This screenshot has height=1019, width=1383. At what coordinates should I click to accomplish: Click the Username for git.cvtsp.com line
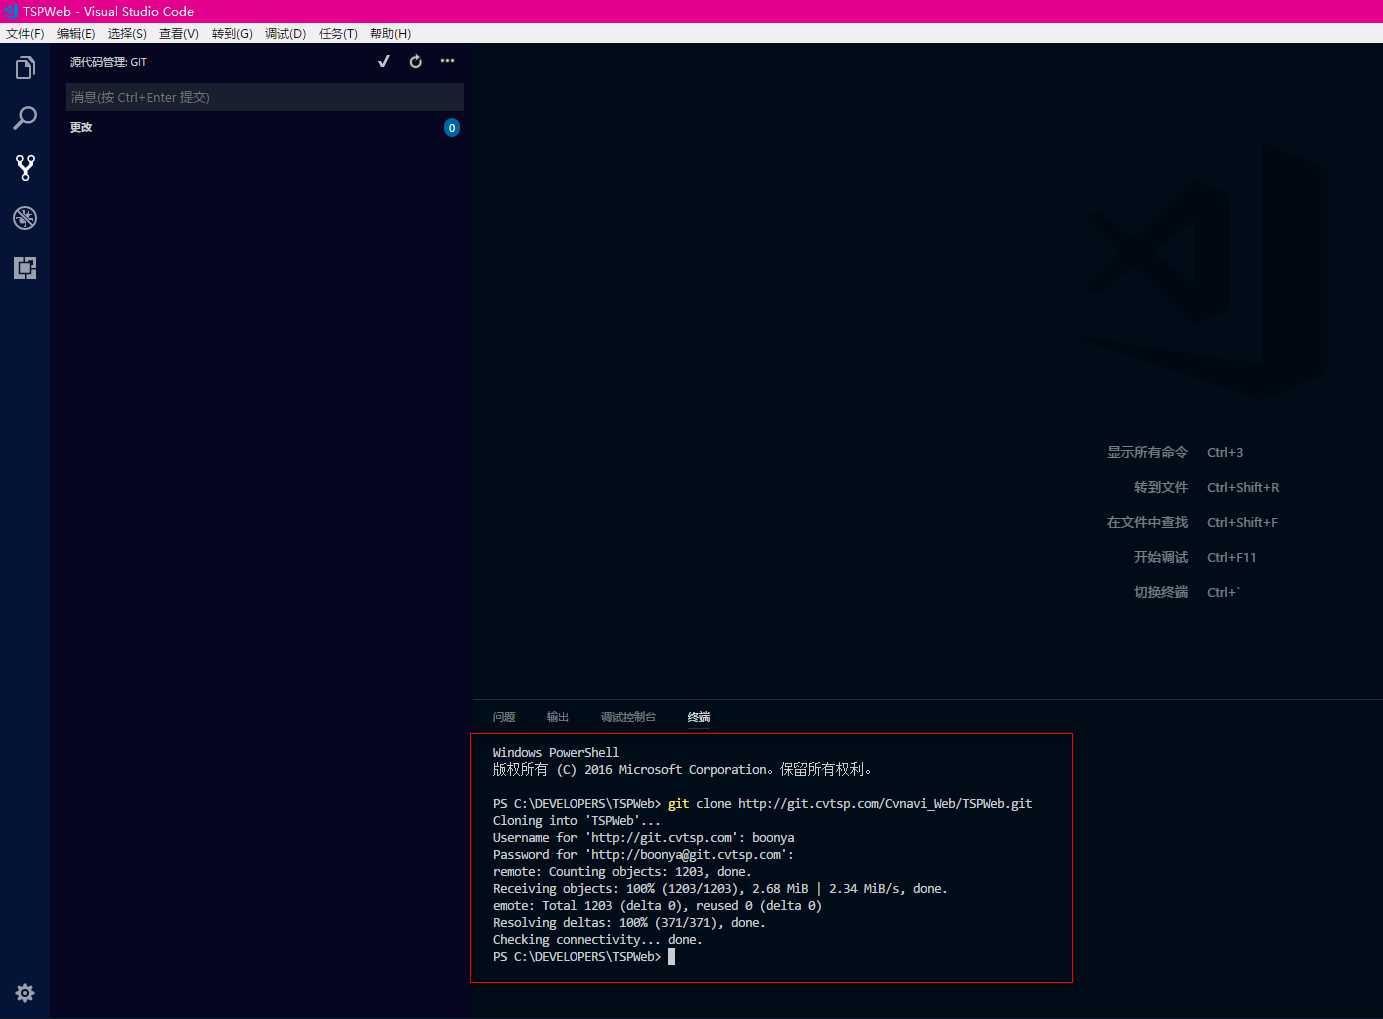click(643, 838)
